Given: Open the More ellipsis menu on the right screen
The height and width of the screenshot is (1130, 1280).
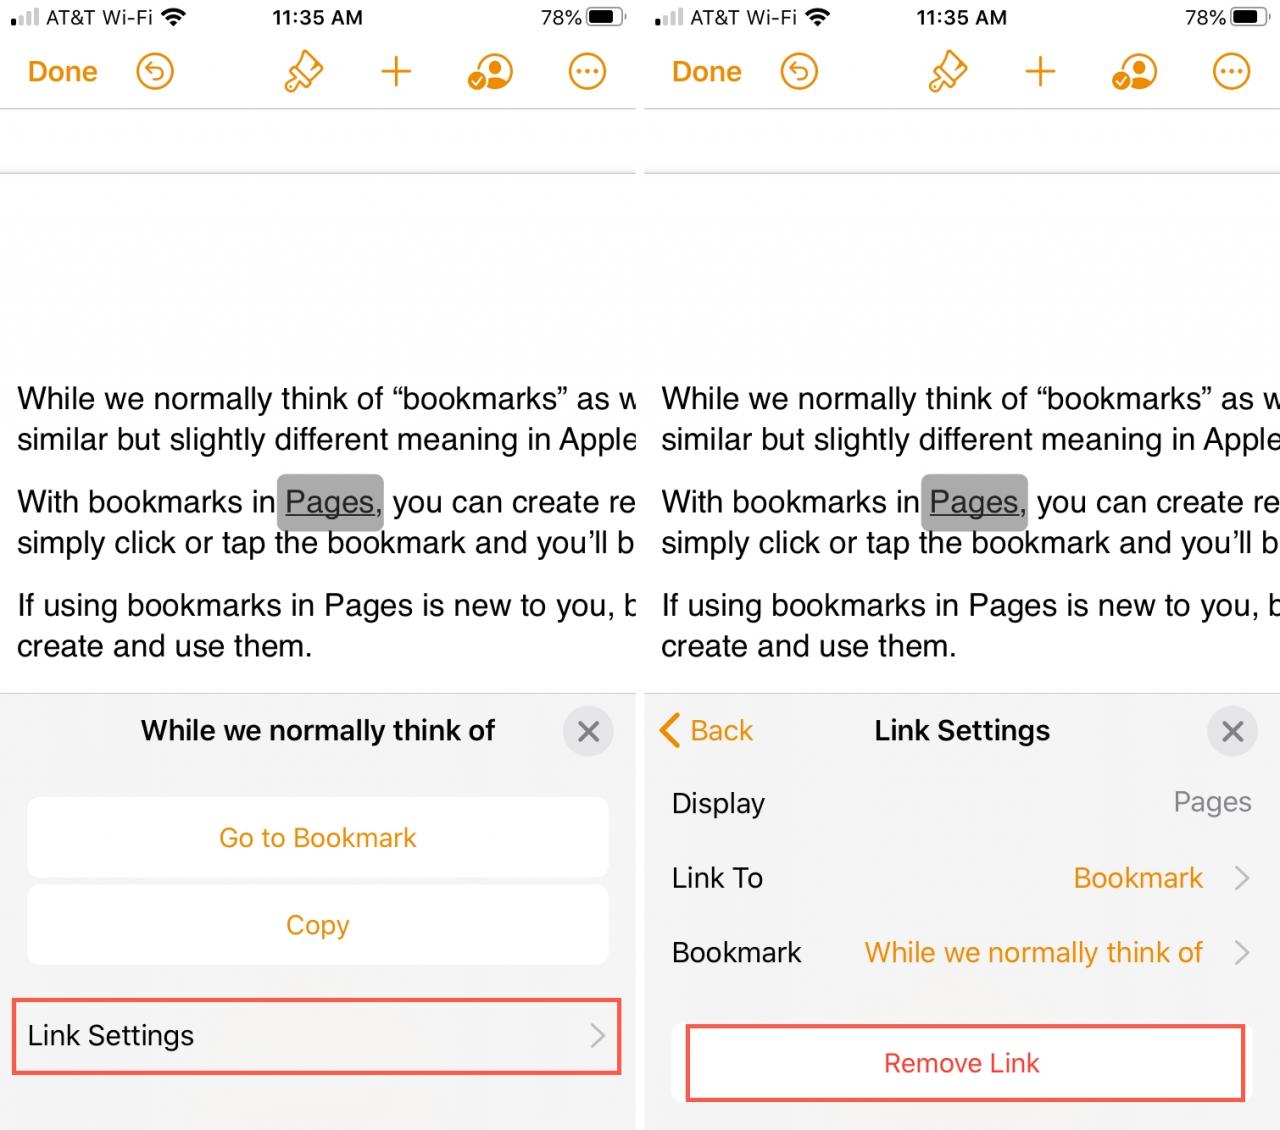Looking at the screenshot, I should 1231,72.
